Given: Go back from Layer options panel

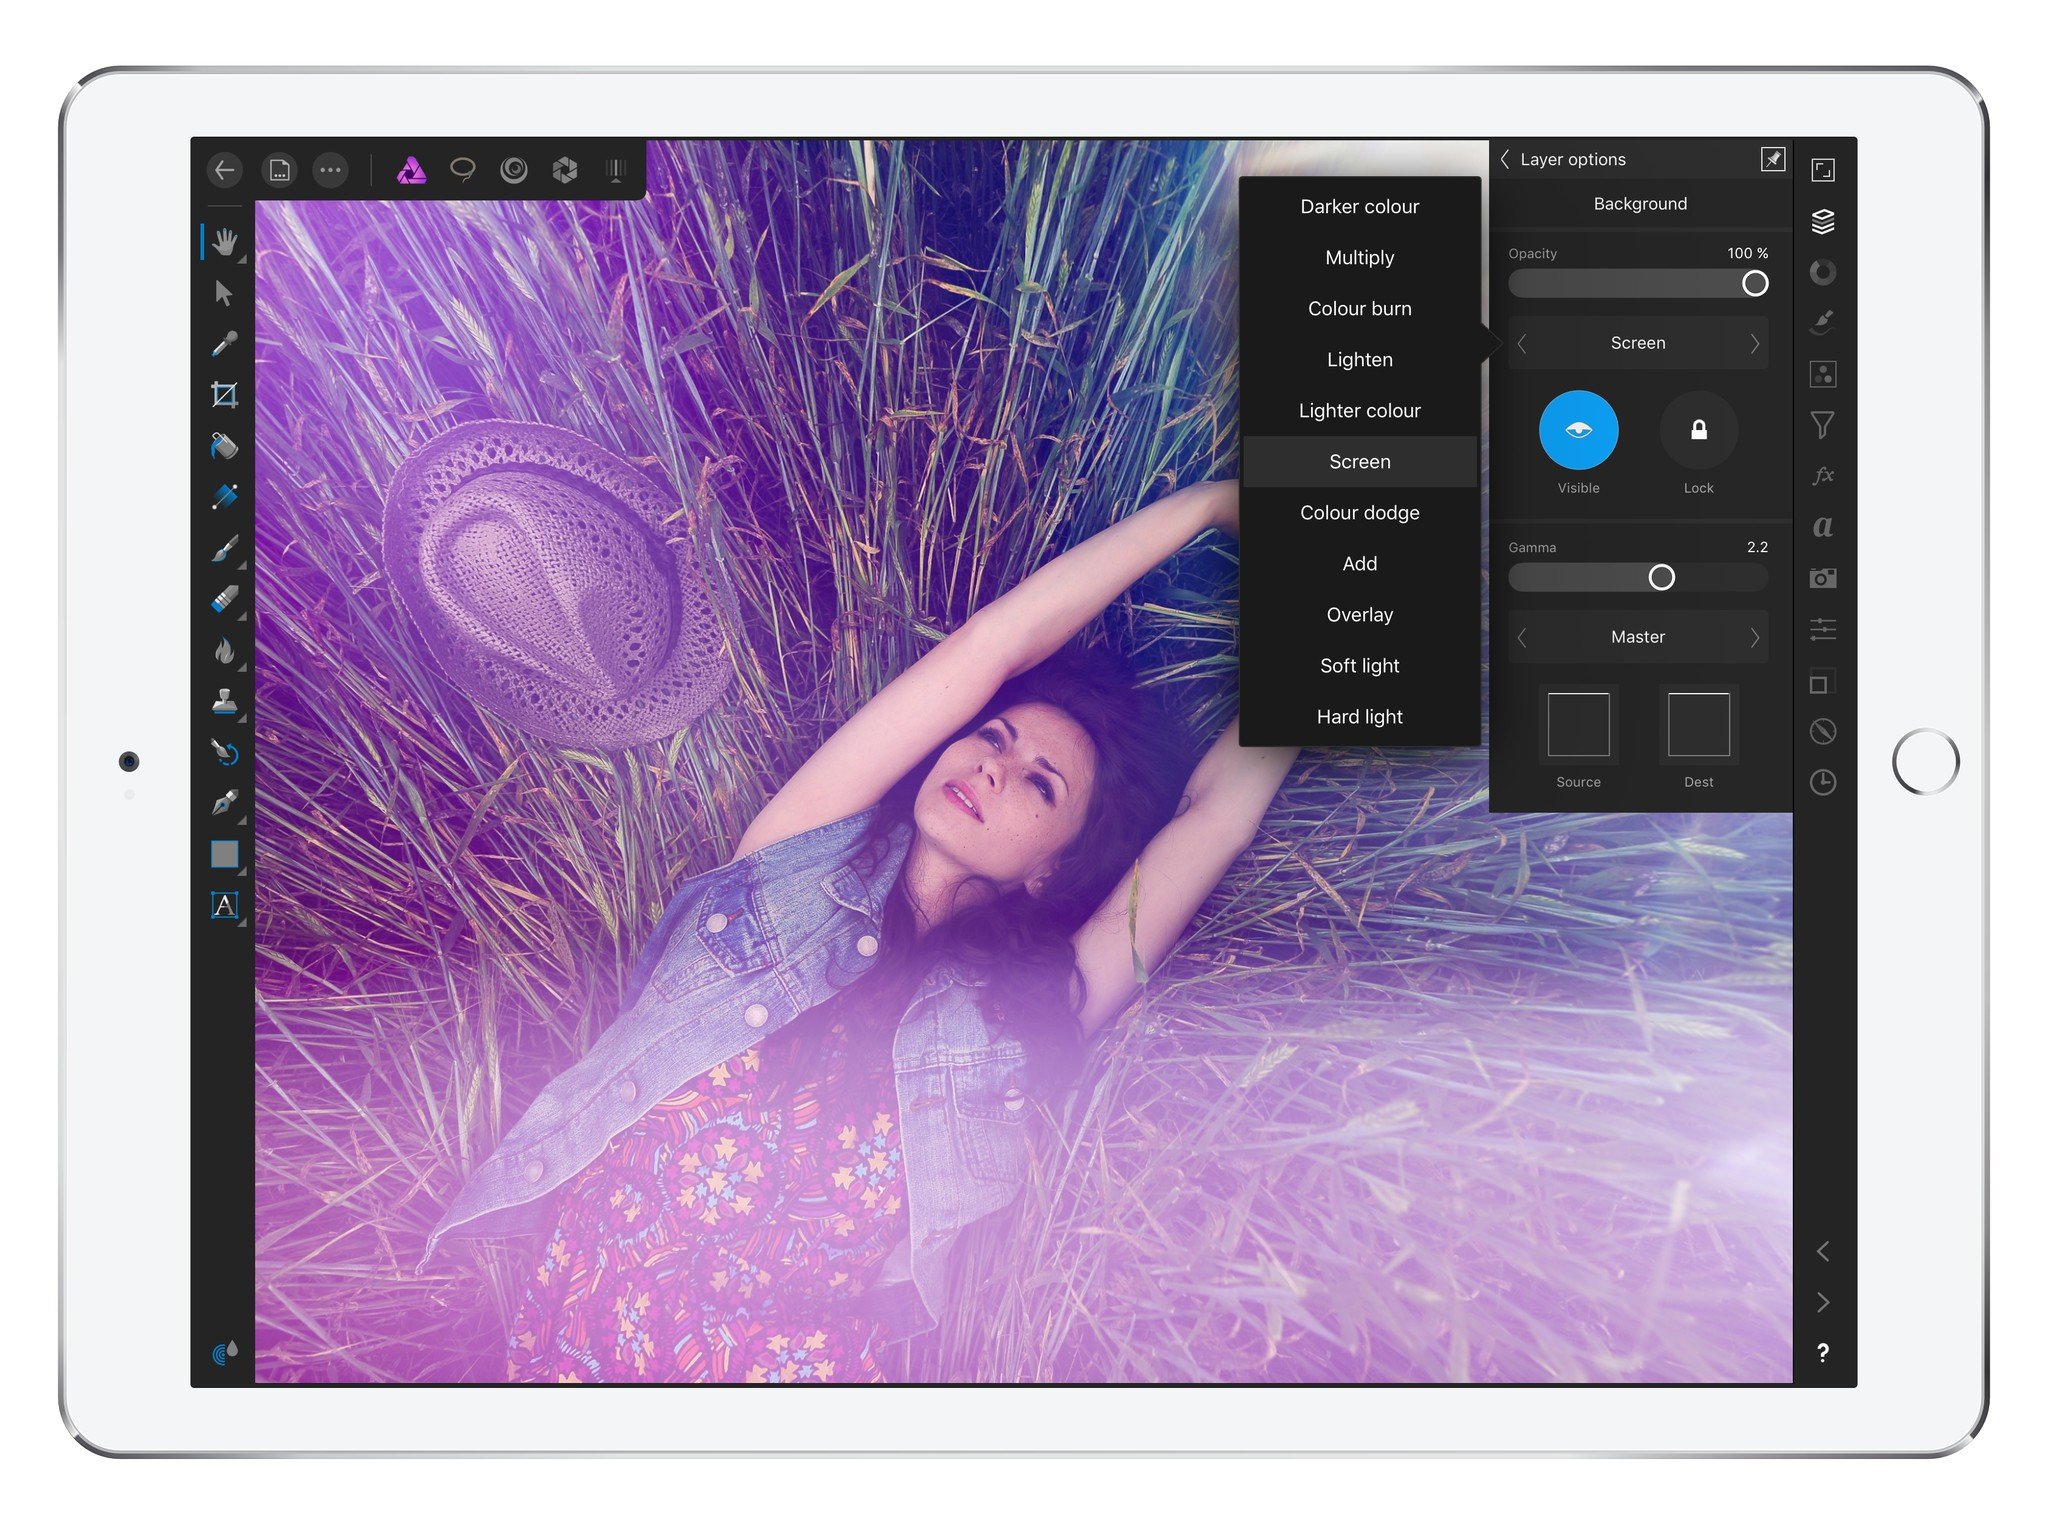Looking at the screenshot, I should pos(1505,159).
